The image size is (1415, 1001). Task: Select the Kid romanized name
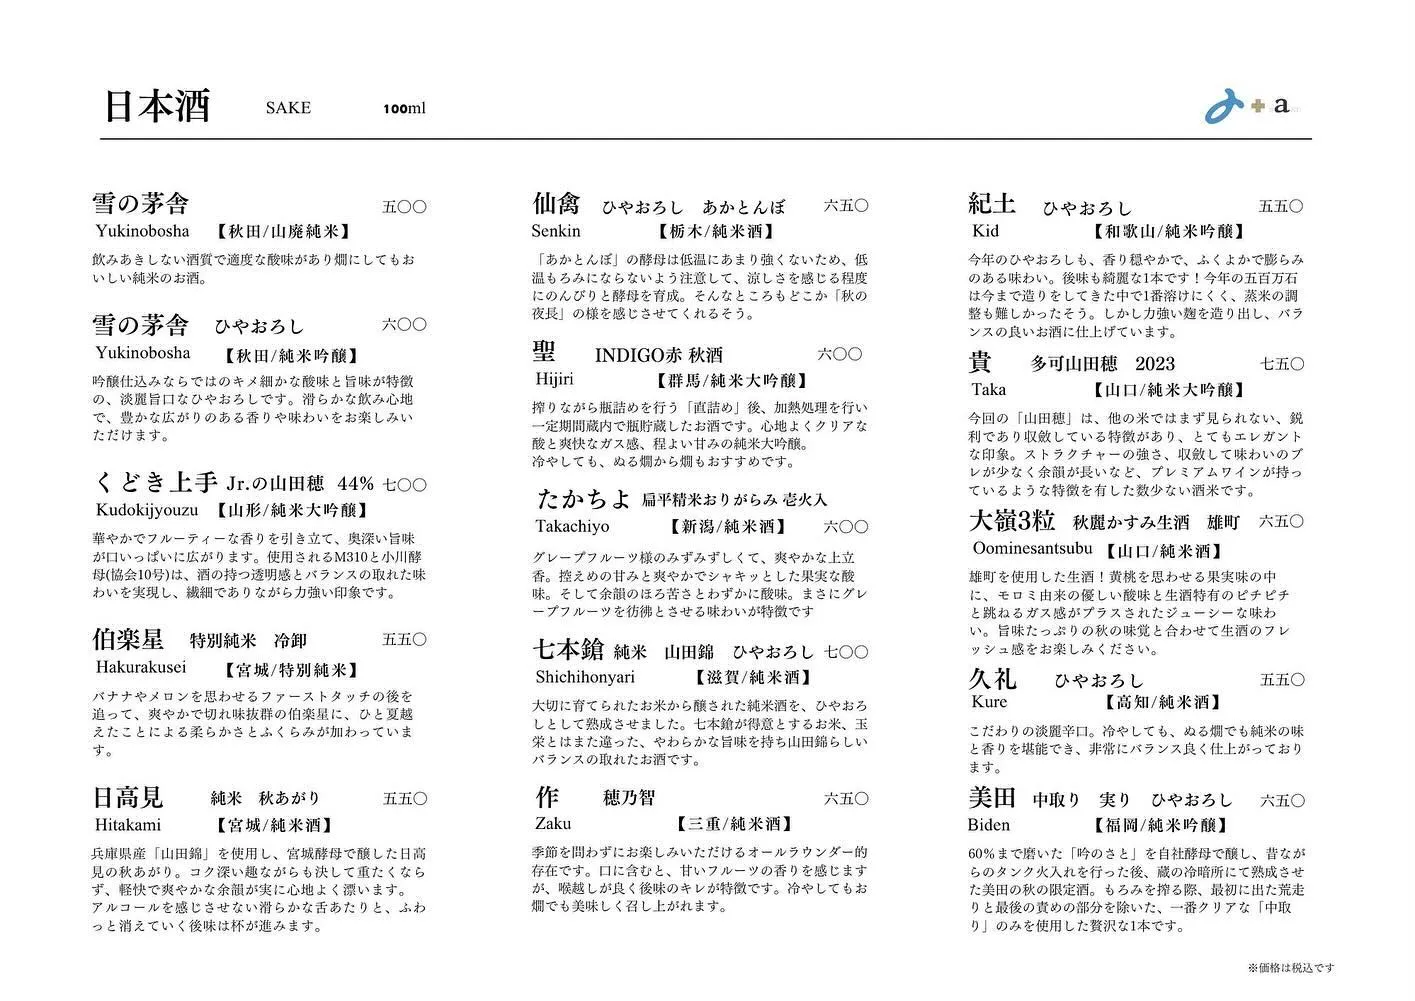pos(985,231)
